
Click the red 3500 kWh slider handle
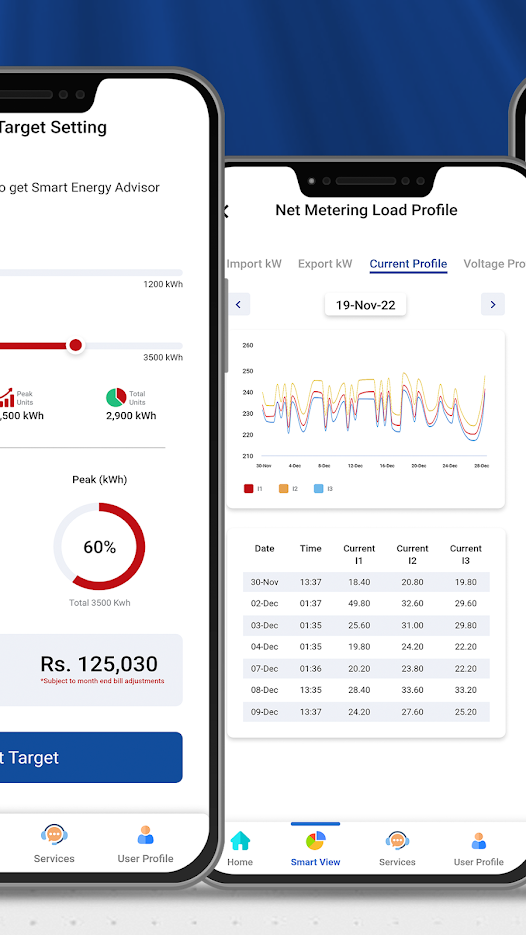(75, 345)
